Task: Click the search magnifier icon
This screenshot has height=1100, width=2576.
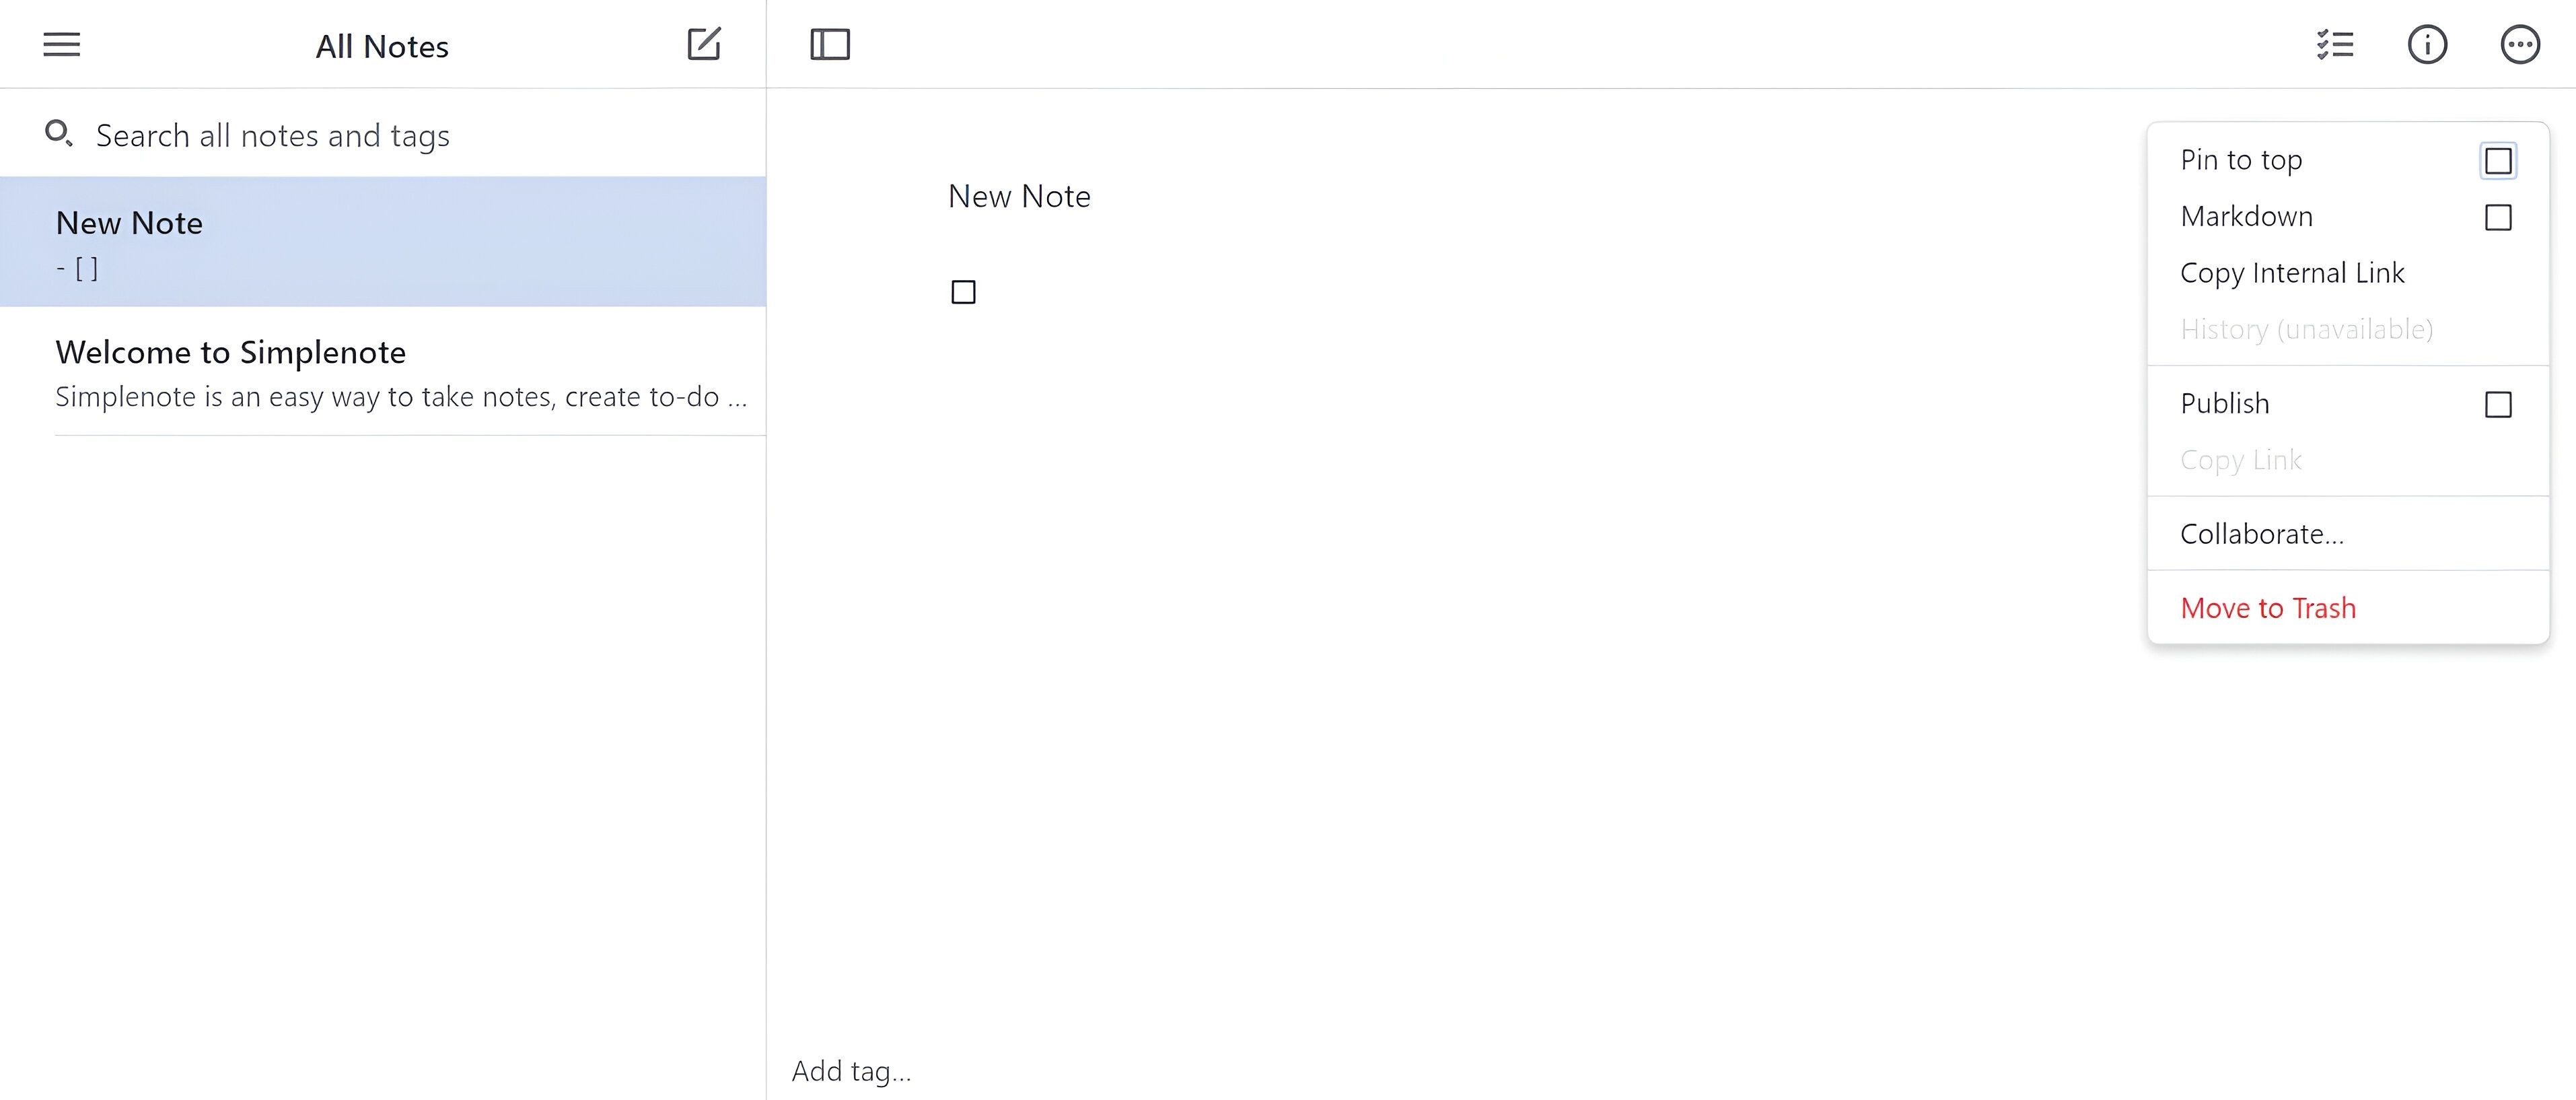Action: point(59,133)
